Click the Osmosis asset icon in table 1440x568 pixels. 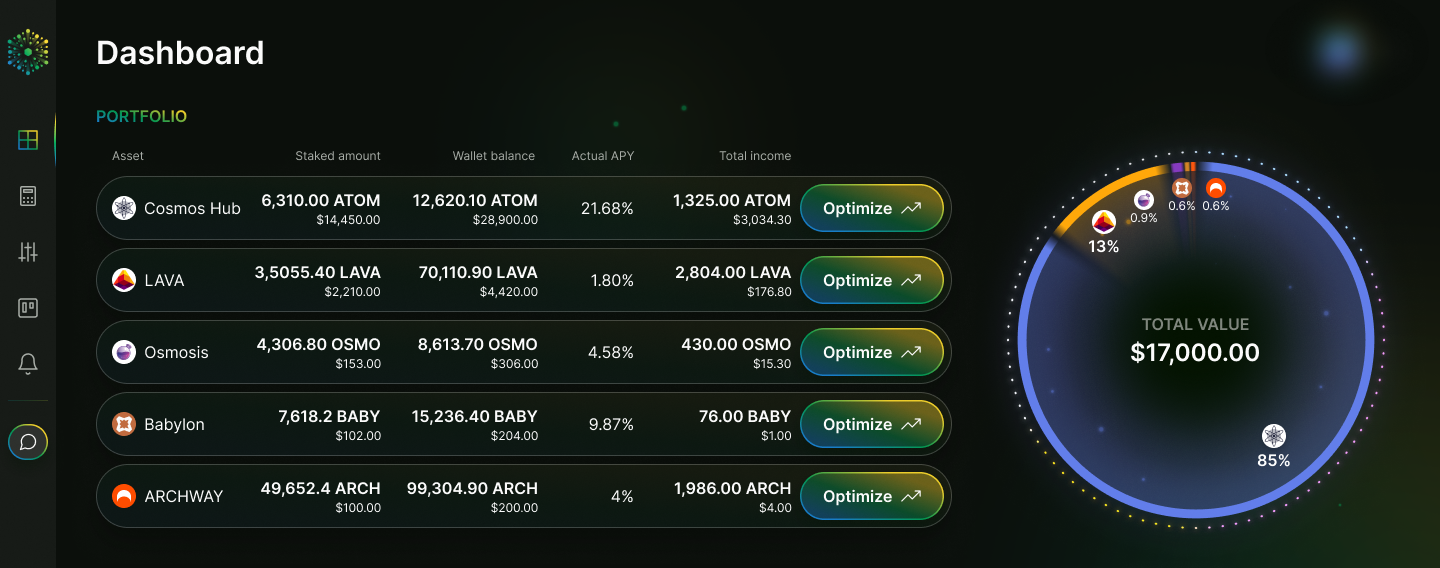click(123, 352)
